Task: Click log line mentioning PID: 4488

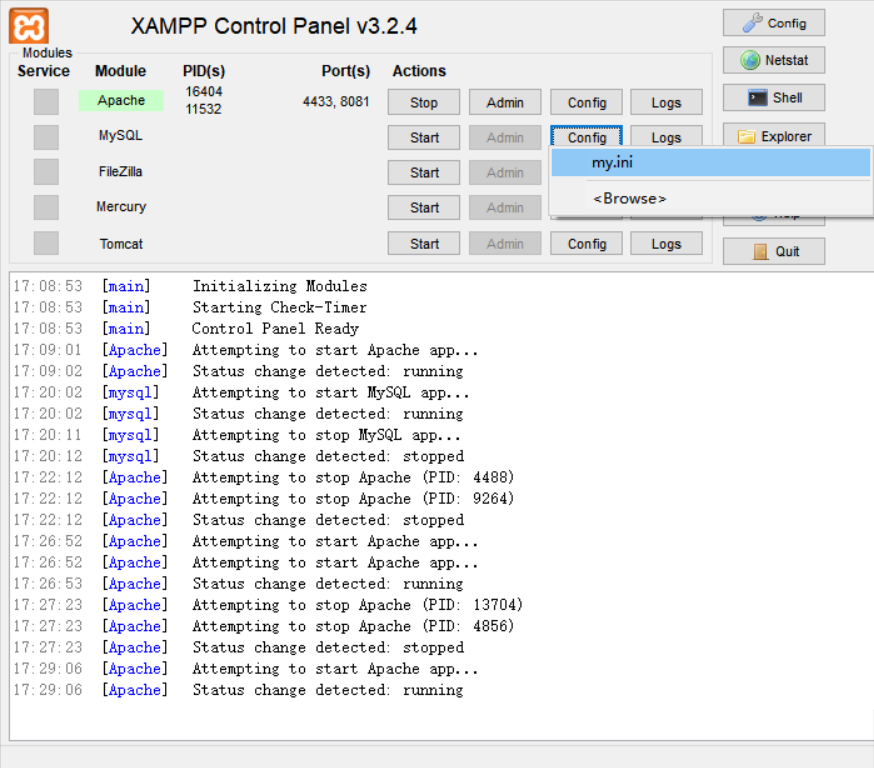Action: (x=353, y=477)
